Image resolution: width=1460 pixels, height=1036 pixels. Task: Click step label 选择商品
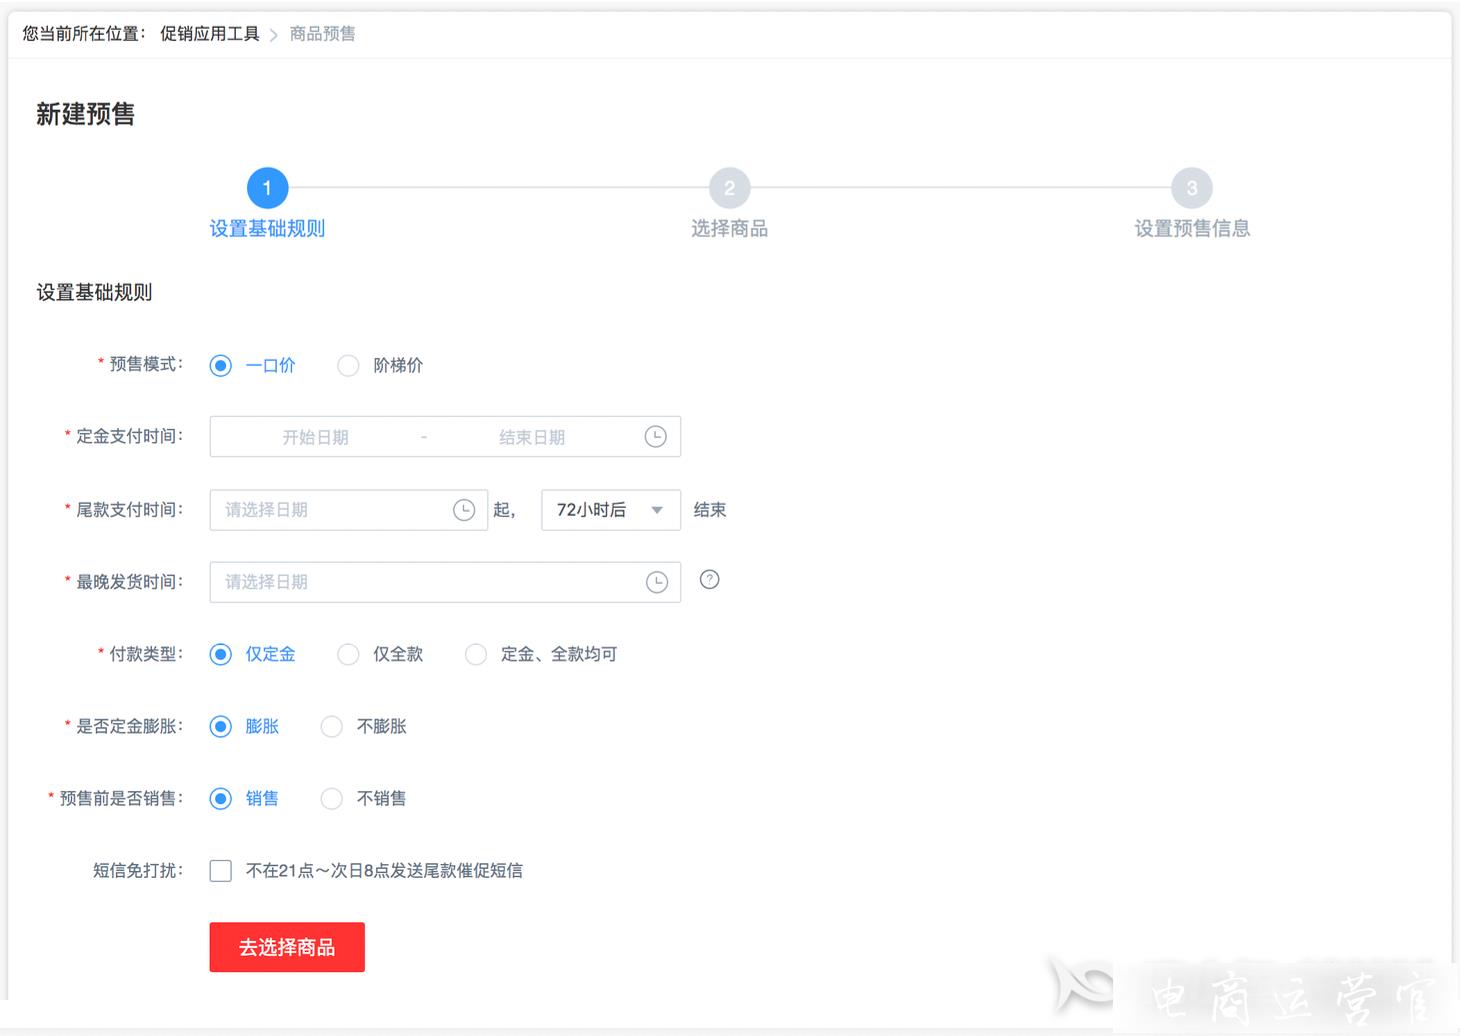coord(729,229)
